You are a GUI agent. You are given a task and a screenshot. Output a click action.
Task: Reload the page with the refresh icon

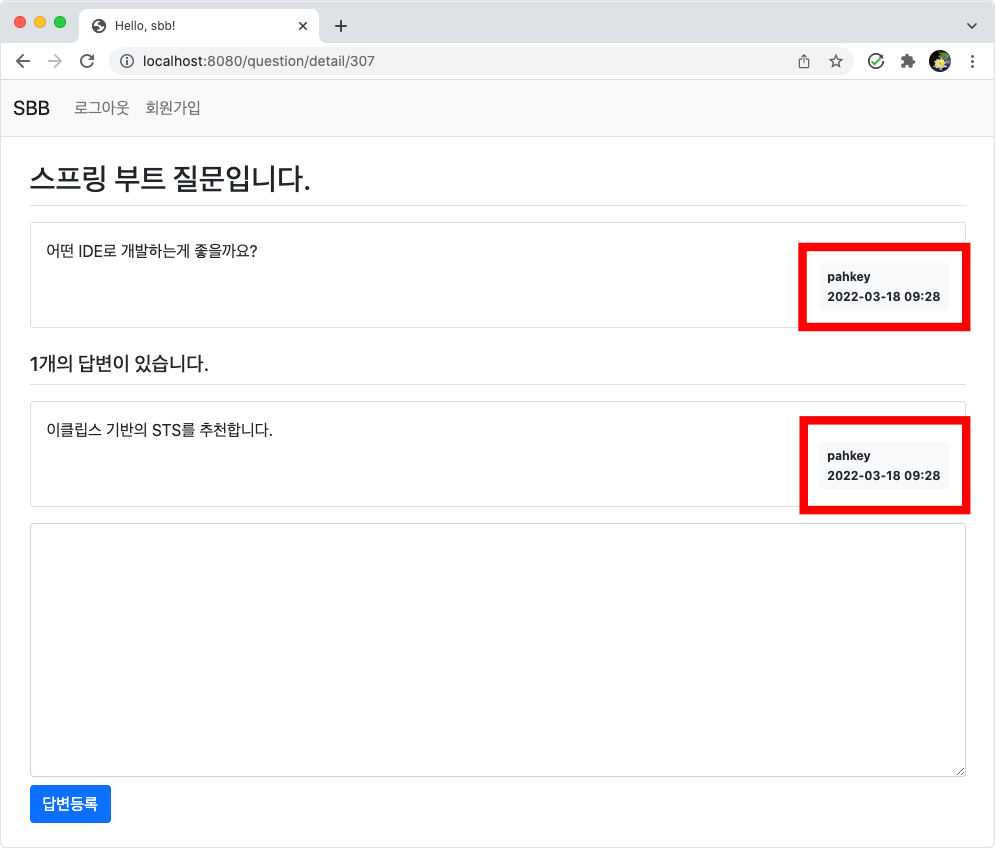(87, 61)
